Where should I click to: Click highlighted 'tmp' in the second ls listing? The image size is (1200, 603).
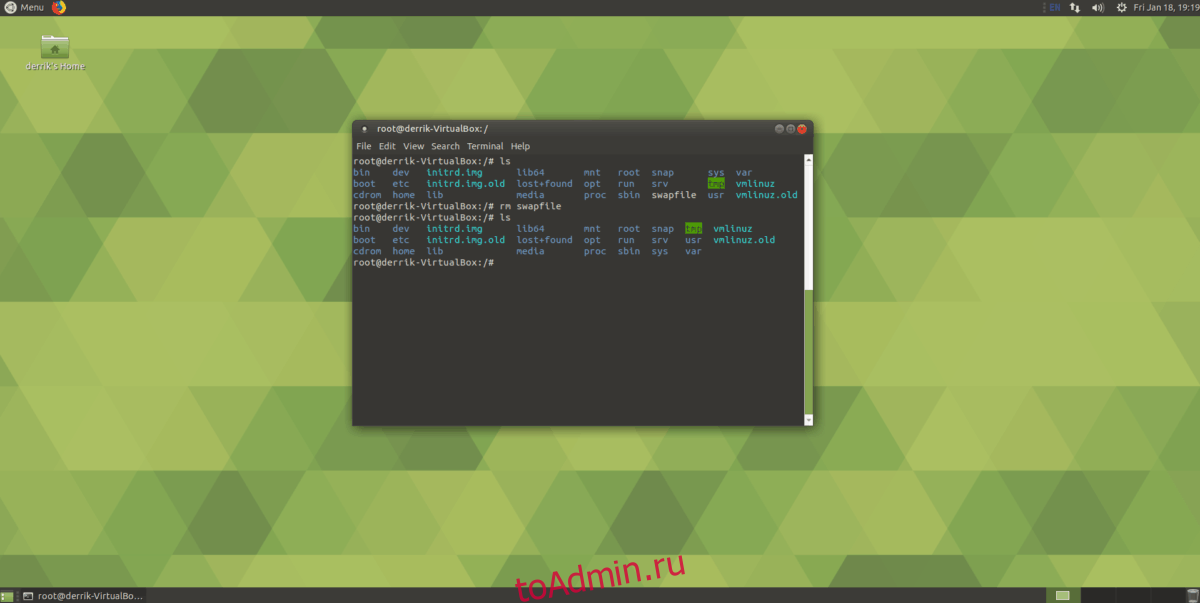[694, 229]
